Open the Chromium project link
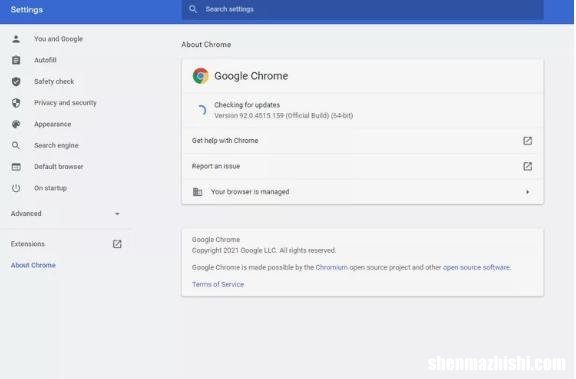576x379 pixels. tap(331, 267)
